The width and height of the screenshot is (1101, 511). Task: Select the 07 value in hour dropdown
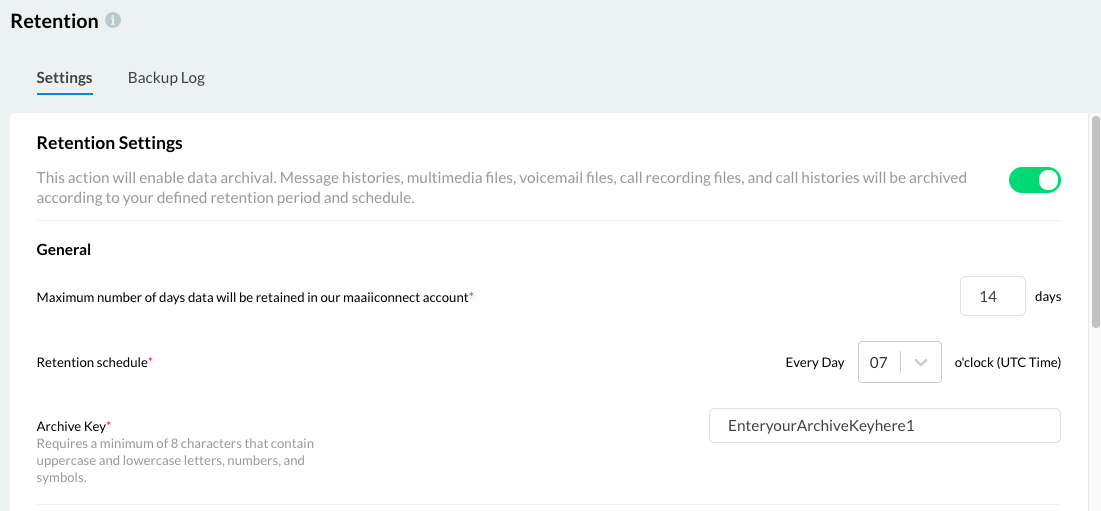[878, 363]
